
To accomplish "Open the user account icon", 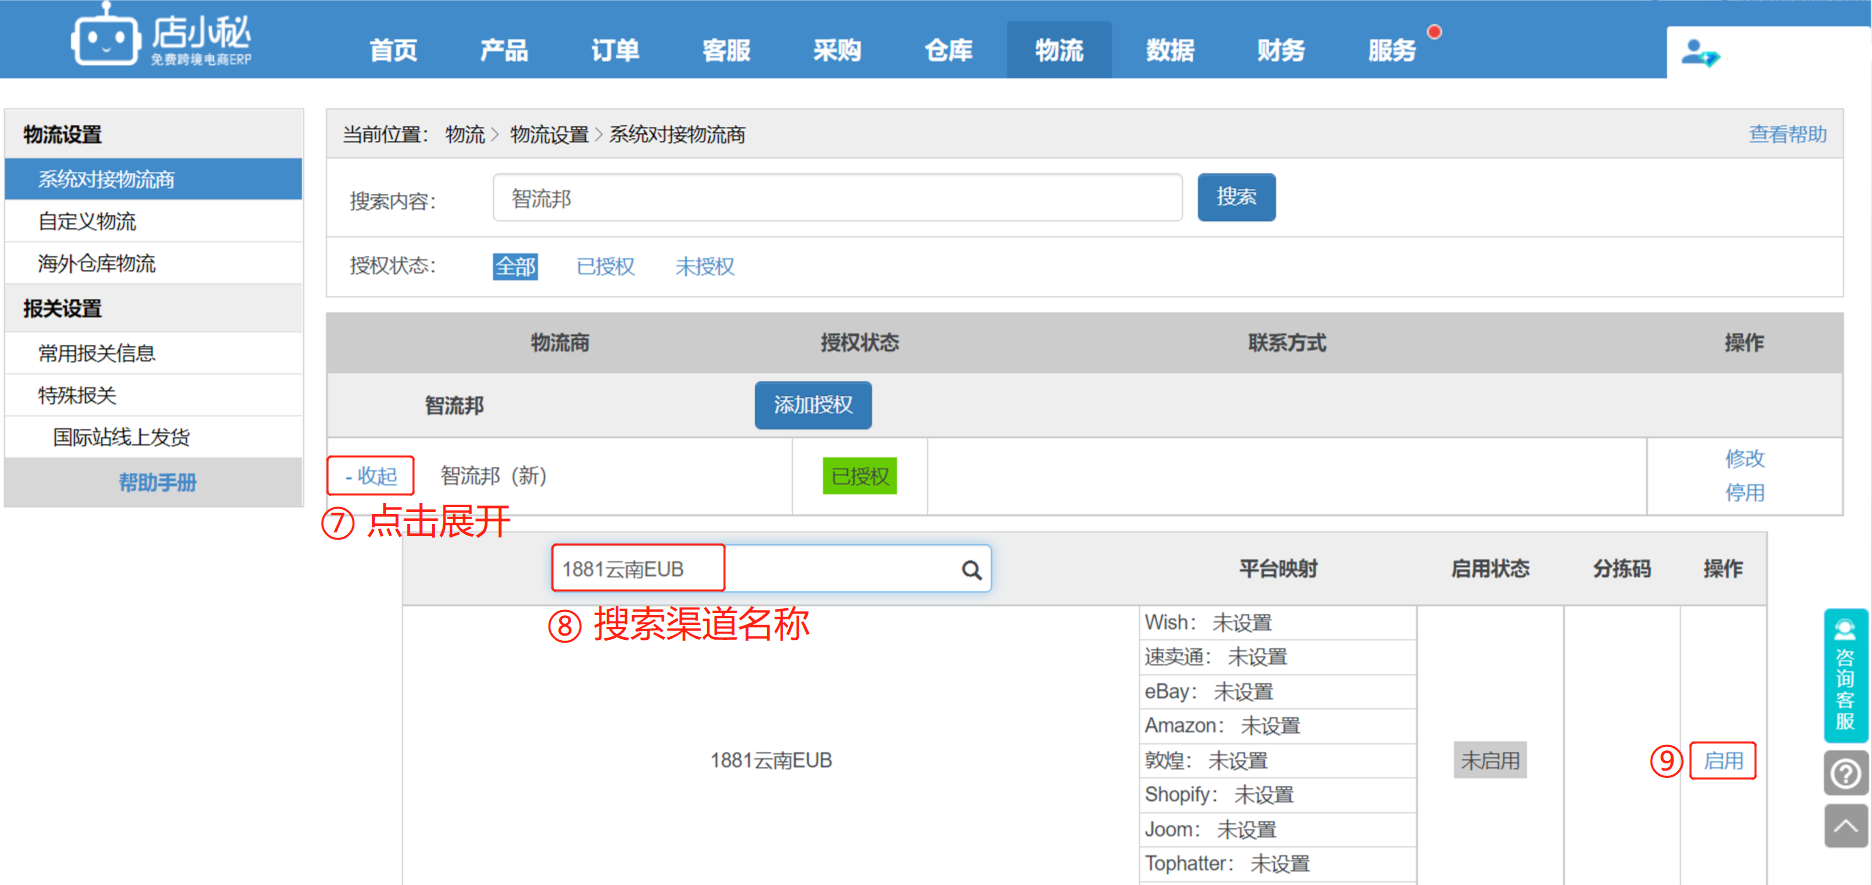I will tap(1699, 53).
